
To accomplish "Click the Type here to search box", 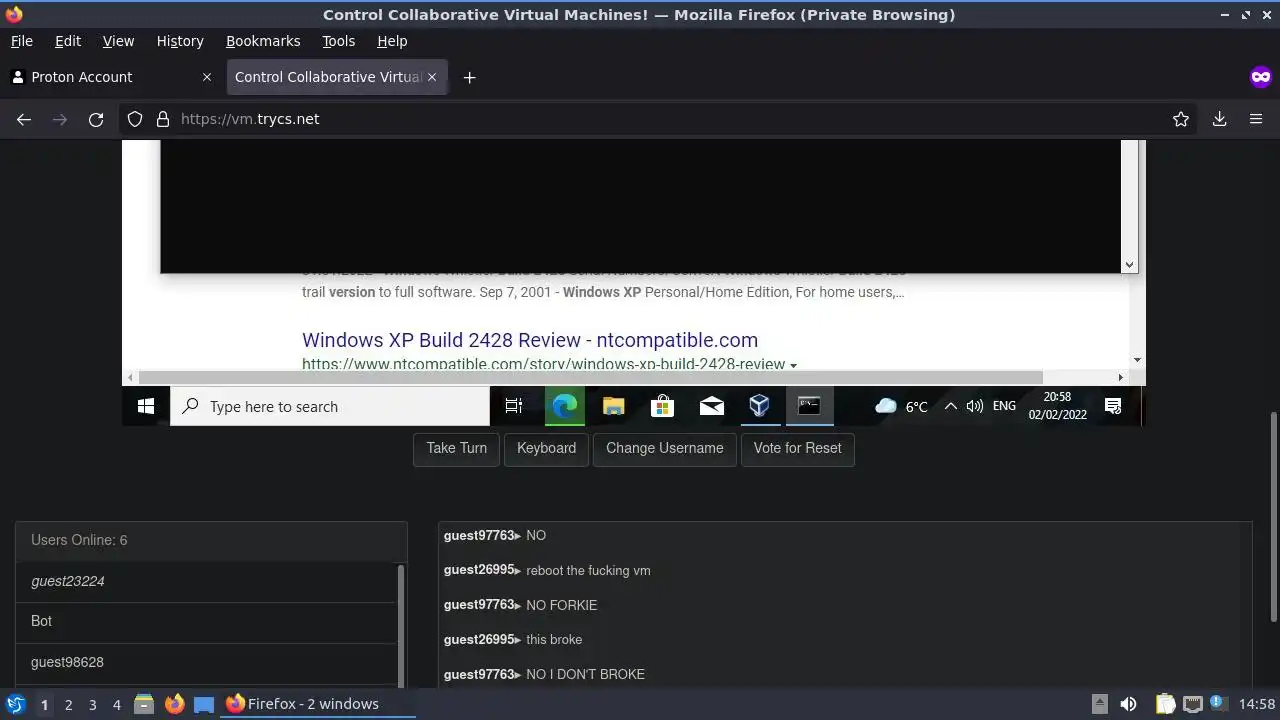I will click(330, 406).
